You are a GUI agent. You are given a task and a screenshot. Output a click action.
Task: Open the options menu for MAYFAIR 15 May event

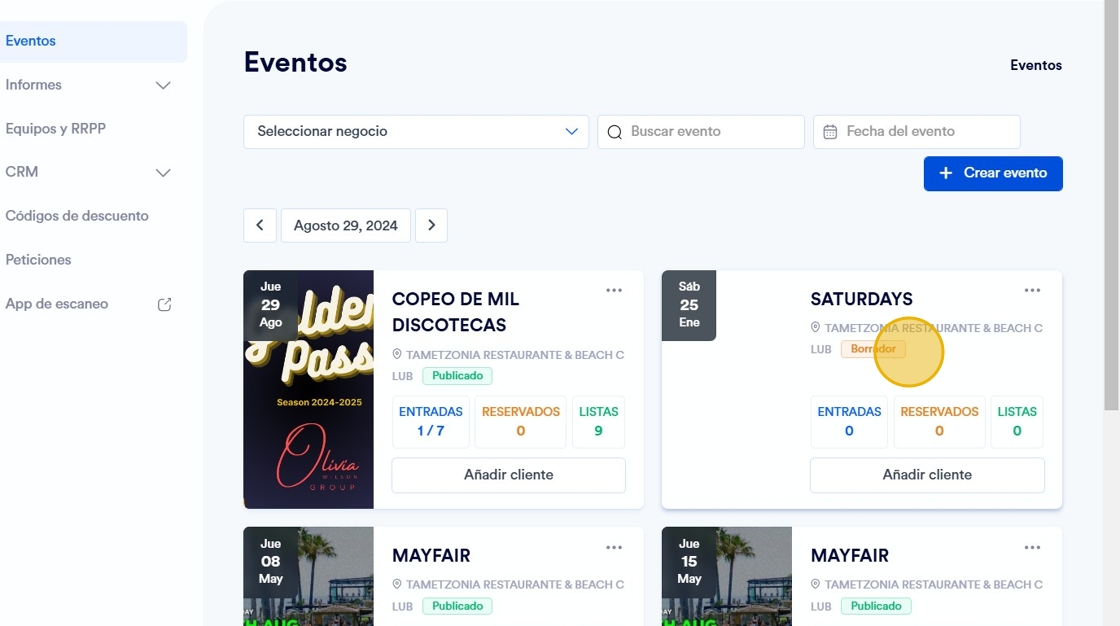[x=1032, y=547]
